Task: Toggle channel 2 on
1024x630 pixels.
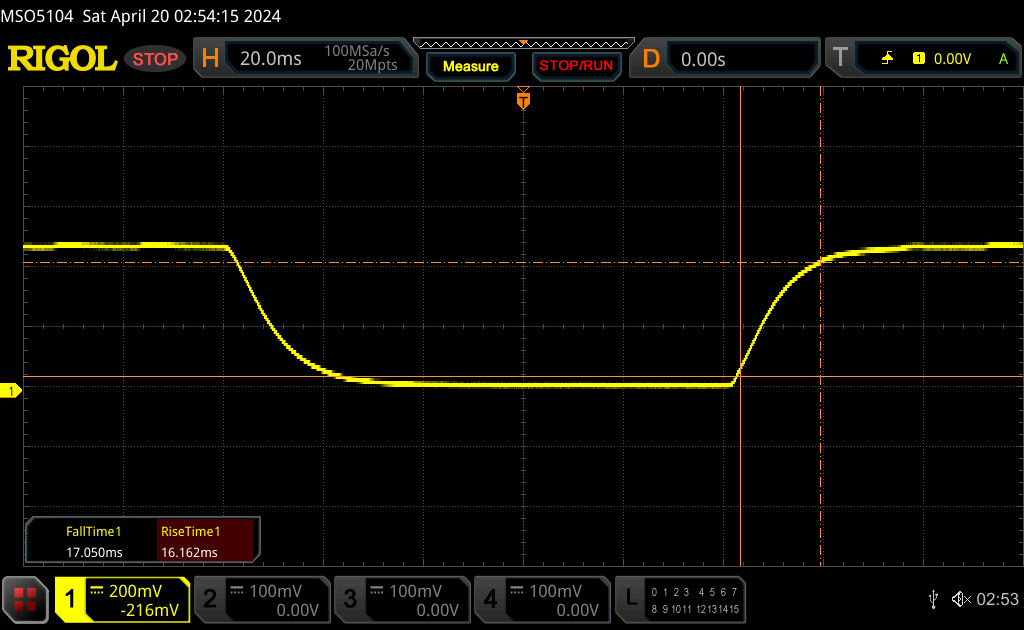Action: 261,599
